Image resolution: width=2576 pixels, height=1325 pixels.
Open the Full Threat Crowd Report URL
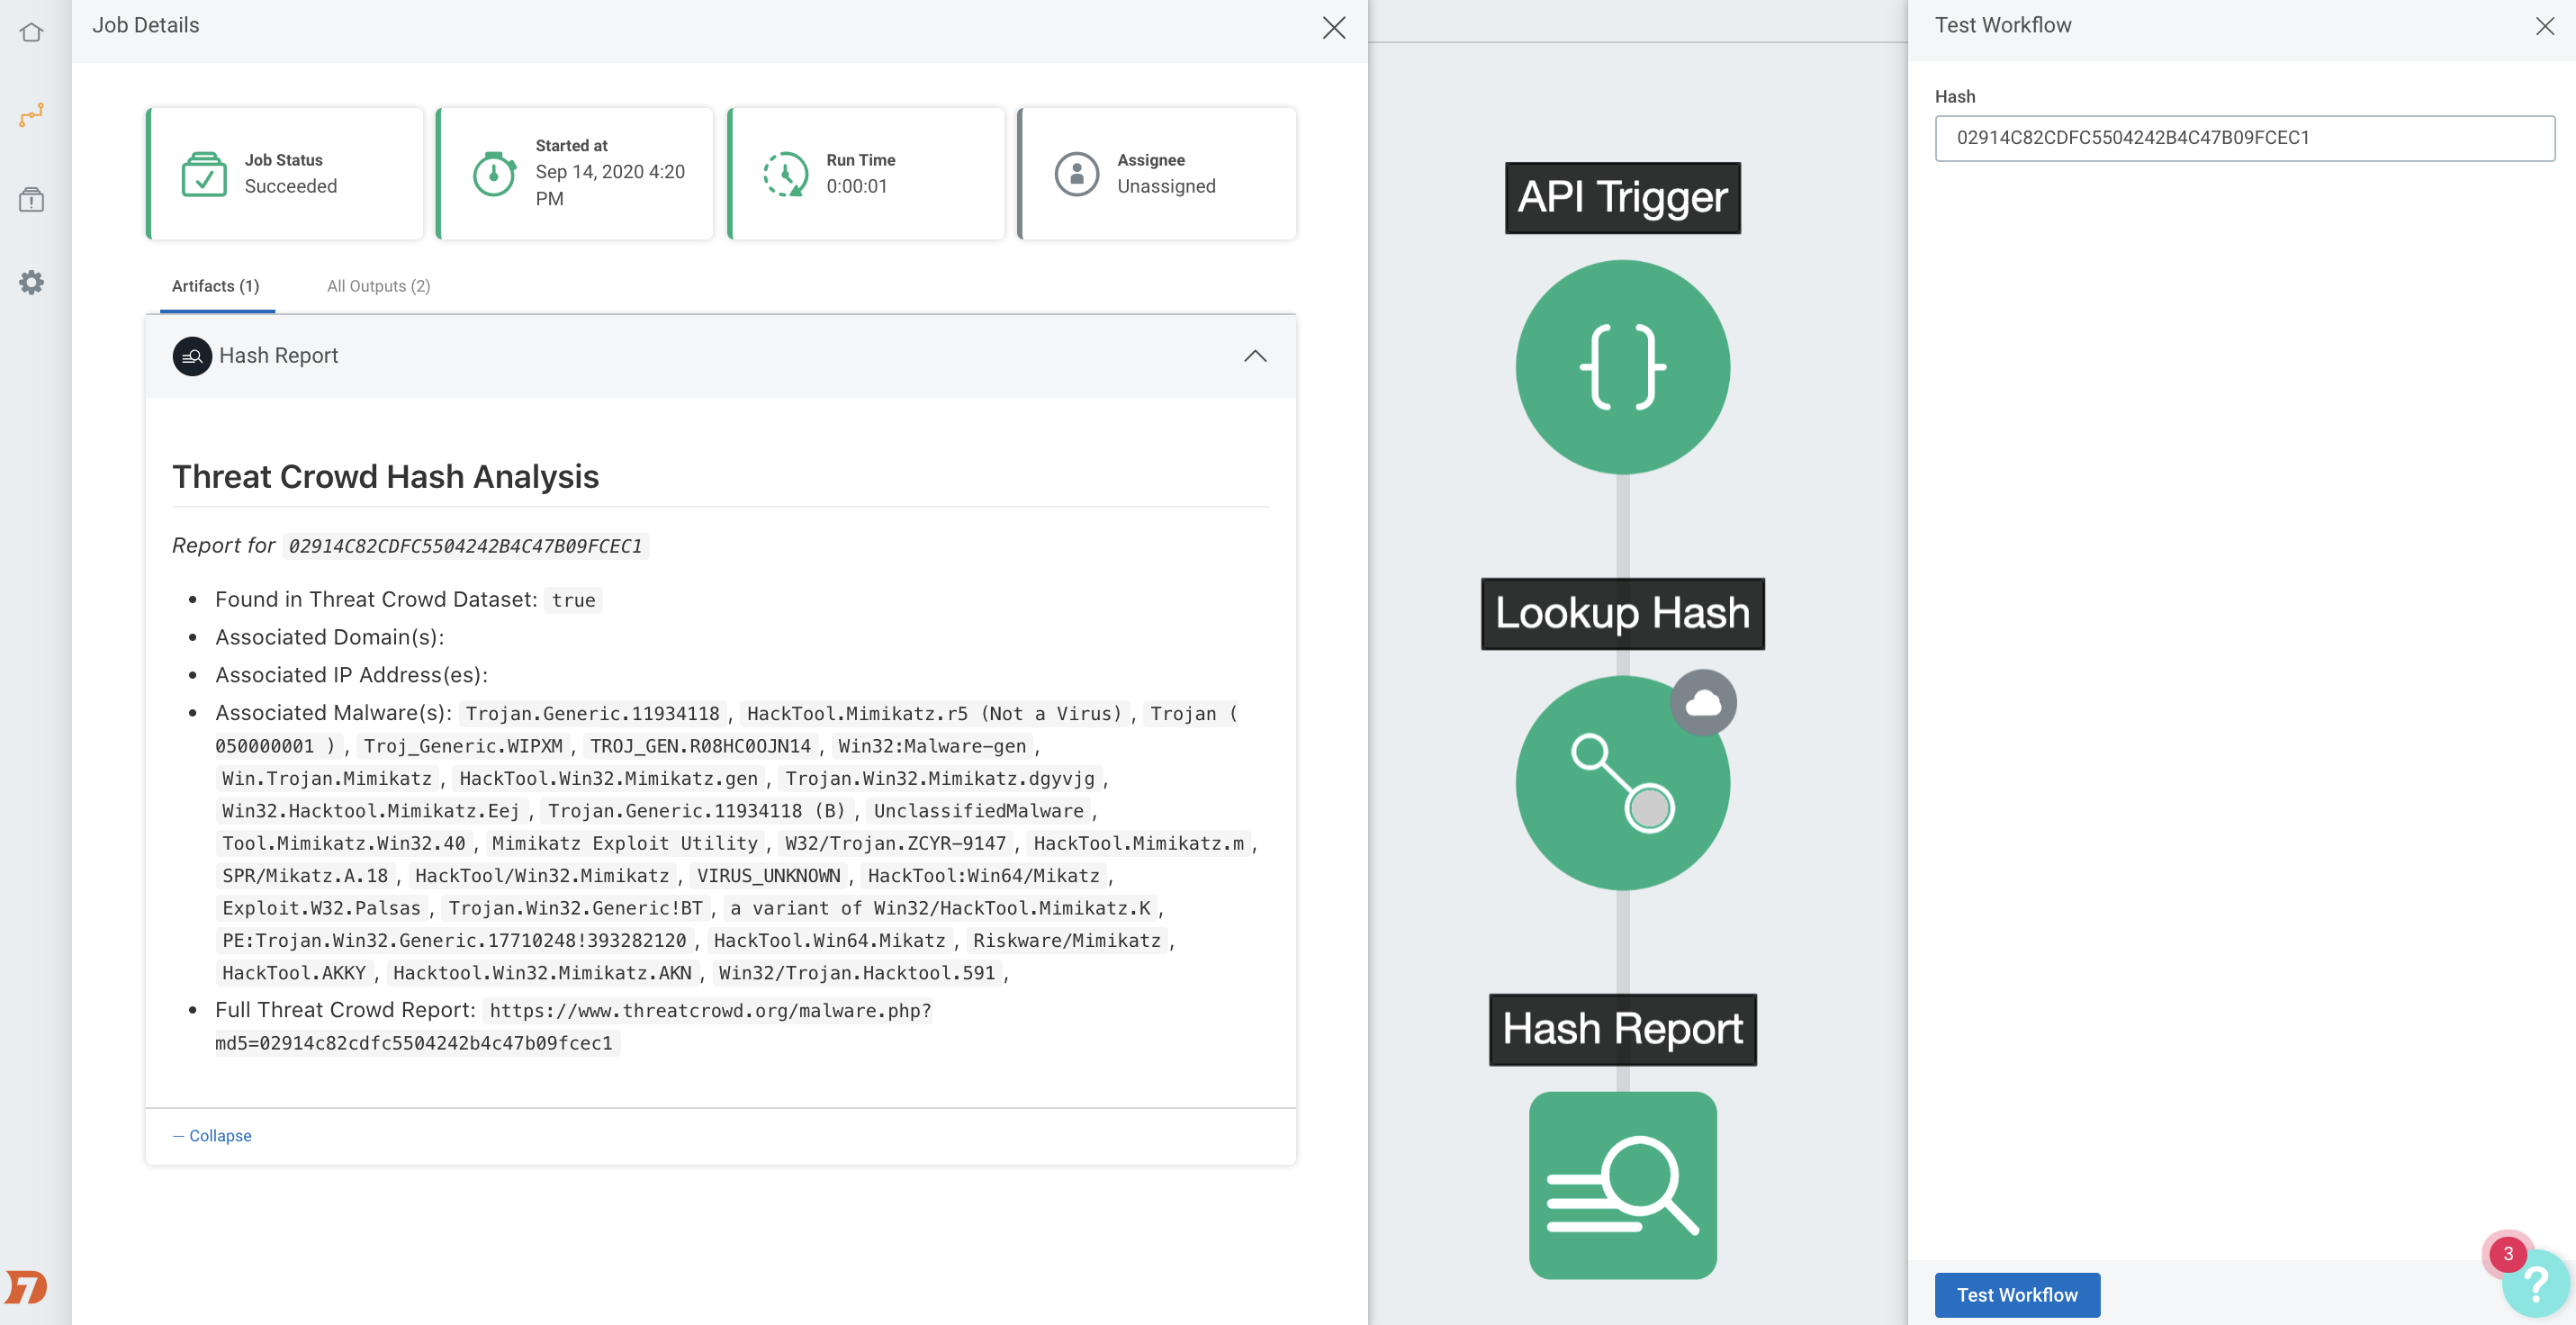coord(574,1027)
